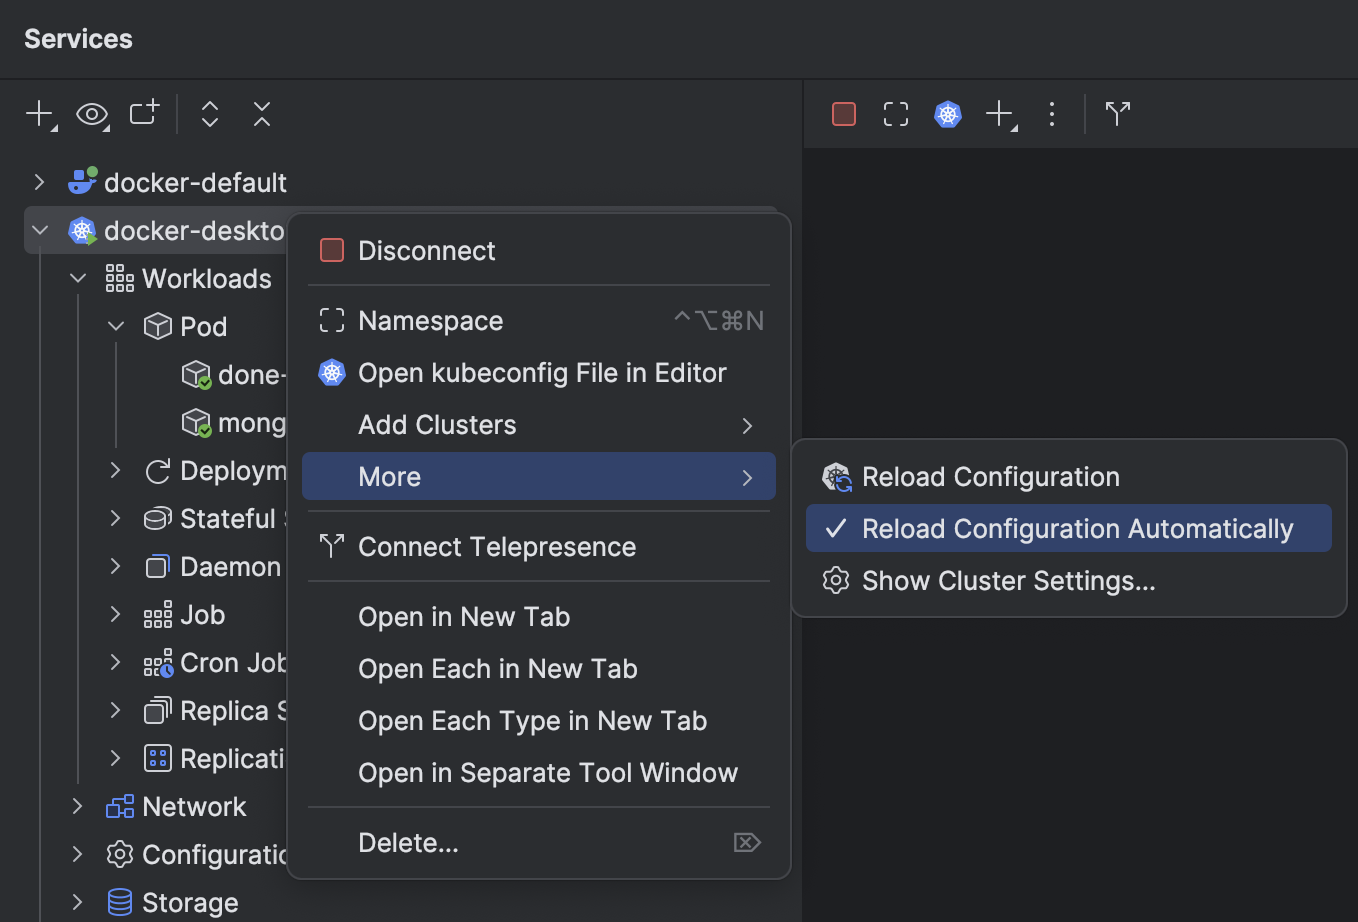
Task: Collapse the Workloads tree node
Action: pyautogui.click(x=77, y=278)
